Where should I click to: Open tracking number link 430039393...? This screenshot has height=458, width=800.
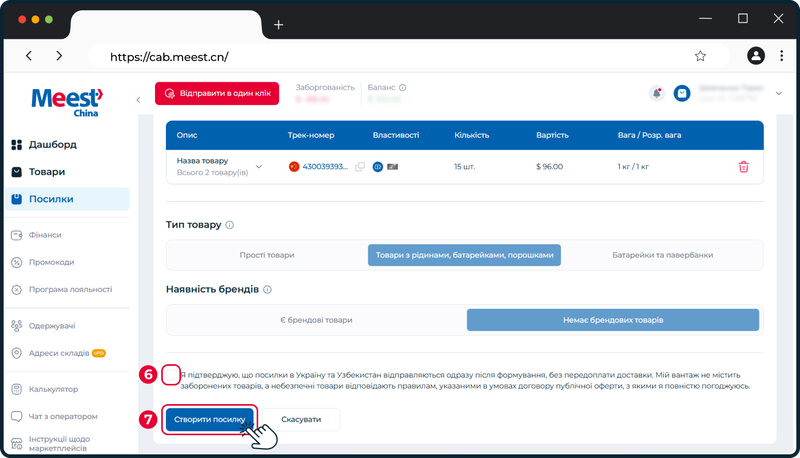click(x=325, y=166)
